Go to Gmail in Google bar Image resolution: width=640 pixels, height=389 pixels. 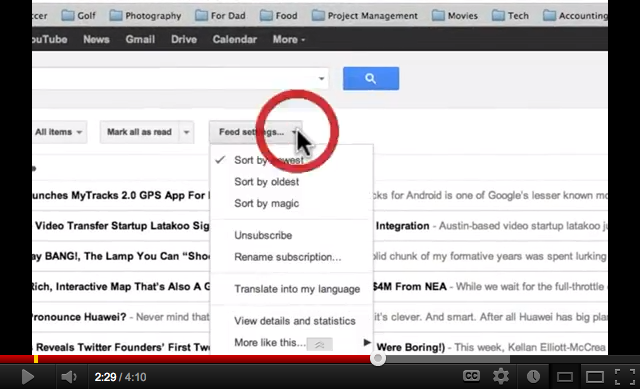click(140, 40)
